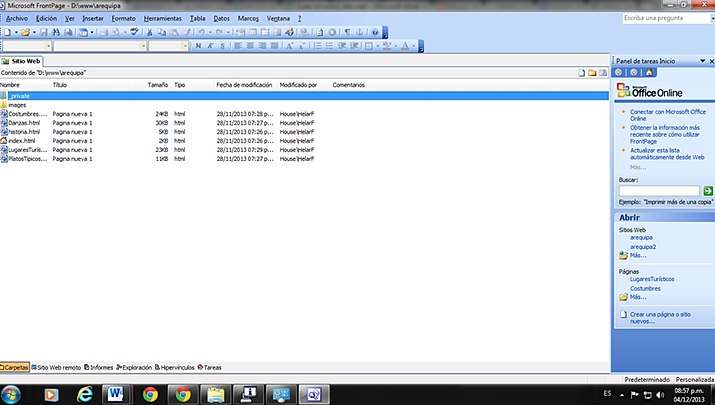Open the Font name dropdown

[143, 46]
